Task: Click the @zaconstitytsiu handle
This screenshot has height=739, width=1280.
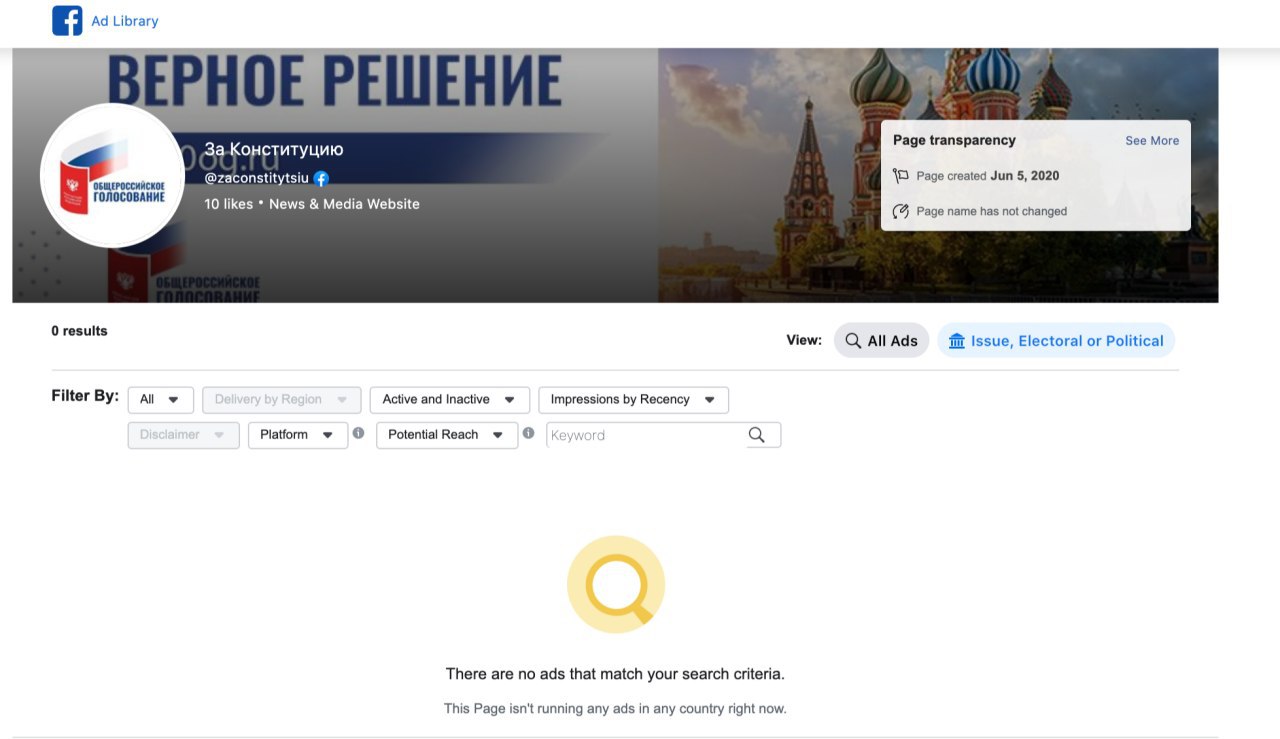Action: pos(257,178)
